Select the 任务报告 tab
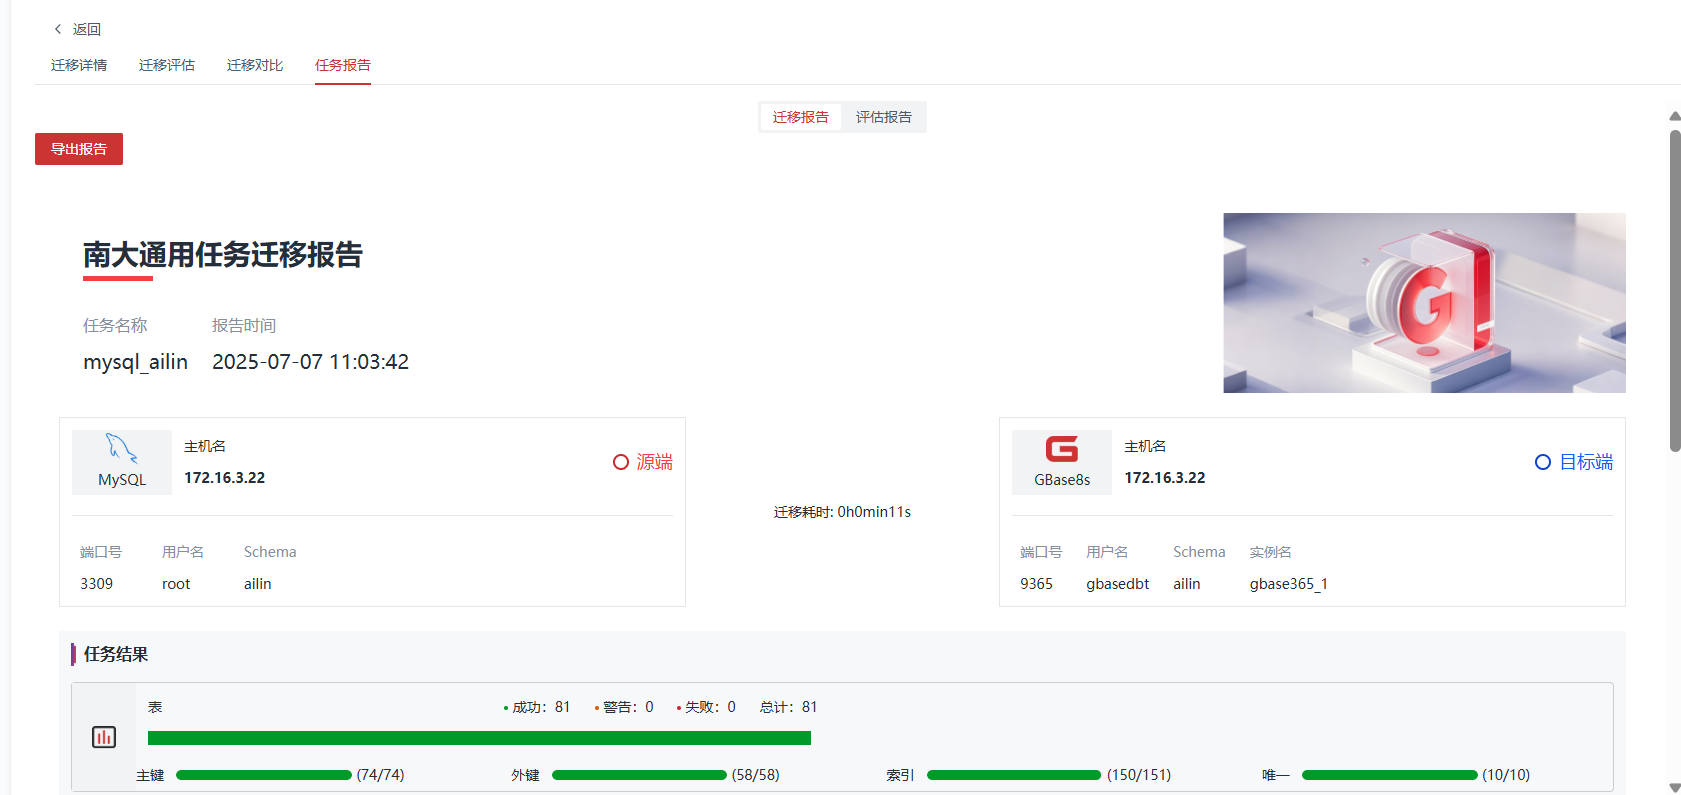This screenshot has height=795, width=1681. click(343, 65)
